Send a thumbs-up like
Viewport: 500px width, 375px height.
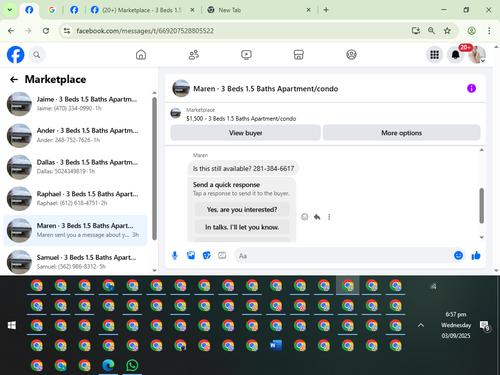[476, 256]
